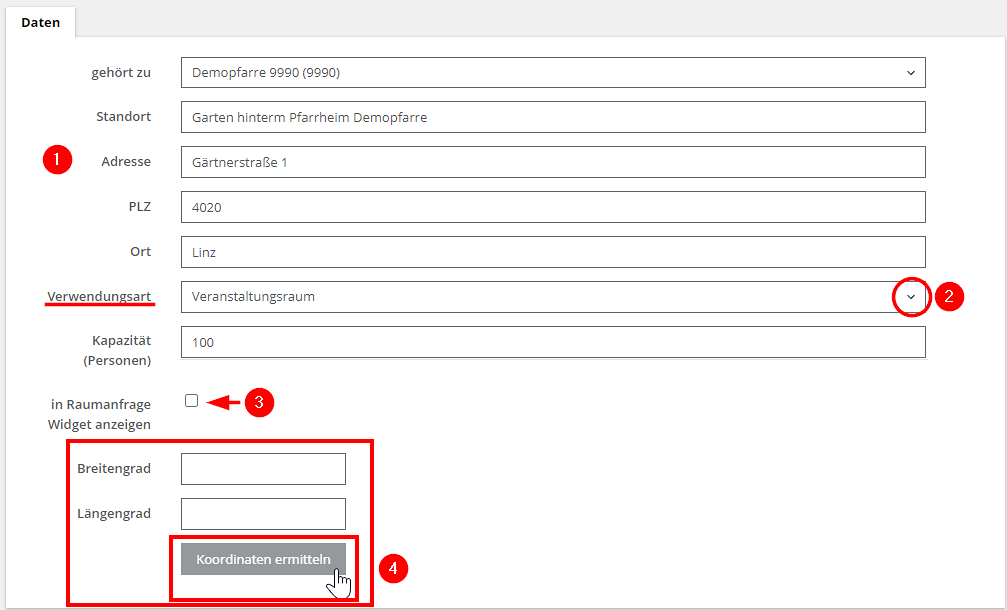The width and height of the screenshot is (1007, 610).
Task: Click the red annotation marker number 4
Action: point(394,568)
